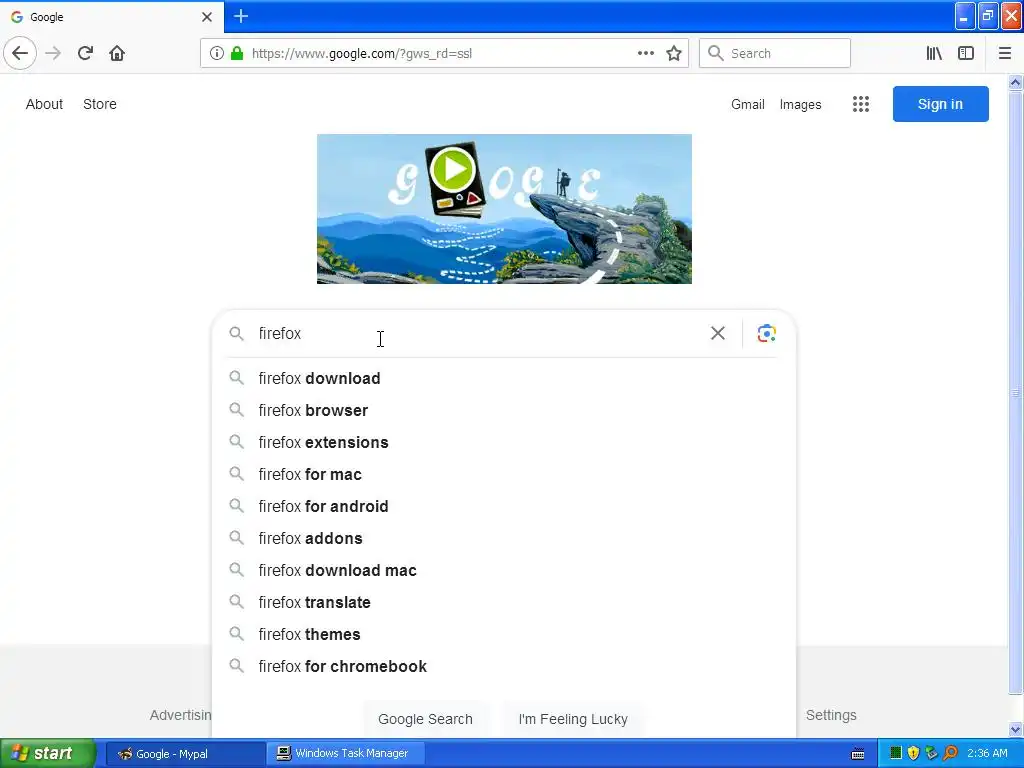Search by image with Google Lens
This screenshot has height=768, width=1024.
pyautogui.click(x=766, y=333)
